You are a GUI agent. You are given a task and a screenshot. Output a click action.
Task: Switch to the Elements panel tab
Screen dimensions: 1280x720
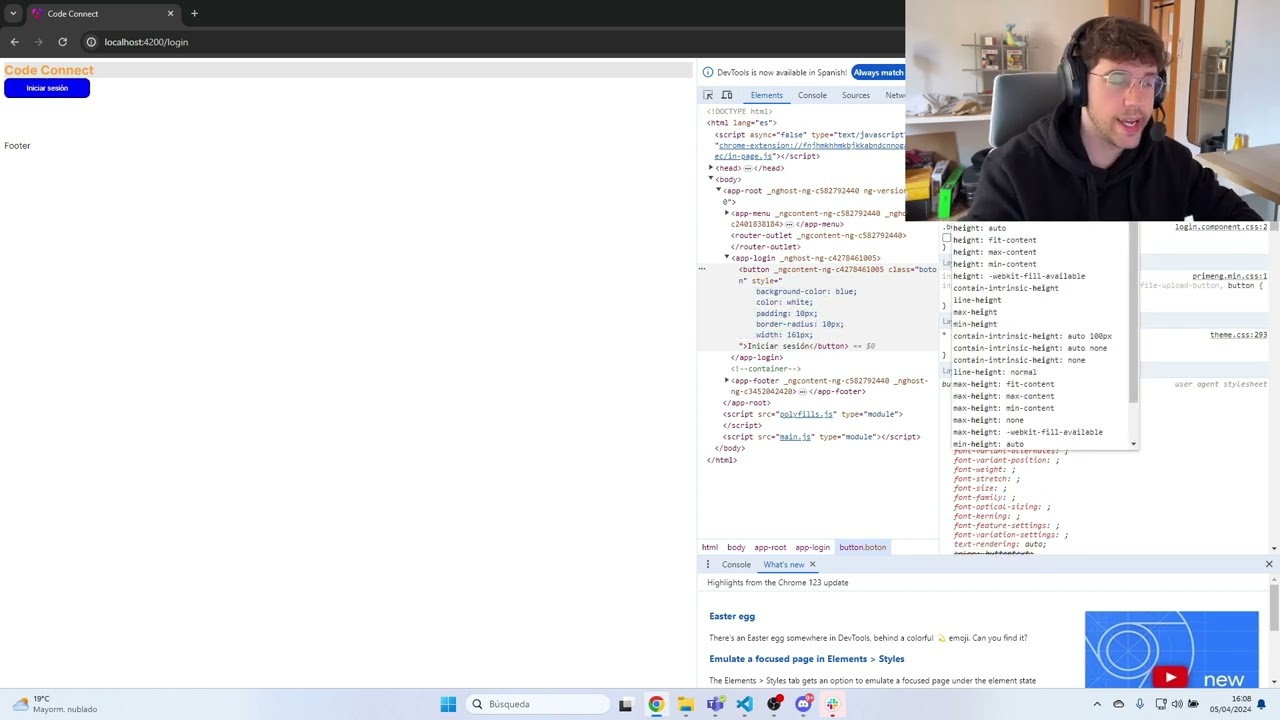(767, 95)
